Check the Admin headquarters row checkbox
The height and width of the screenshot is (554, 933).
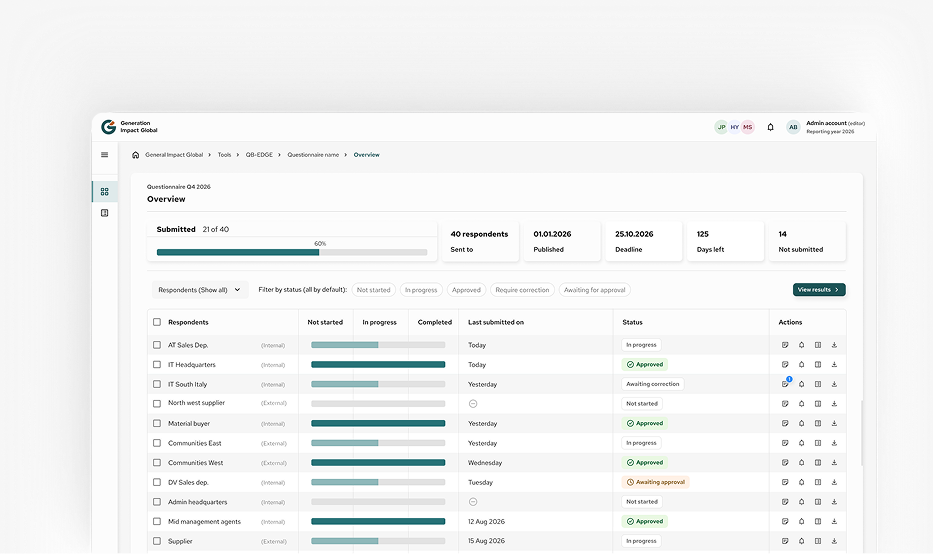[157, 502]
